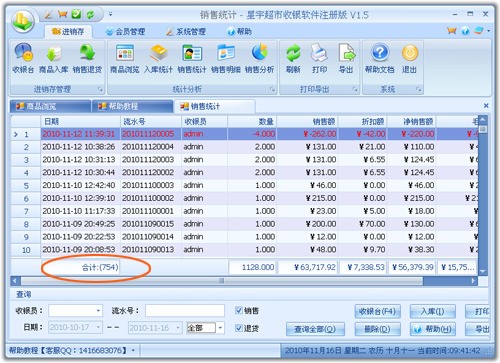Screen dimensions: 500x363
Task: Click the green refresh quick access icon
Action: [x=90, y=15]
